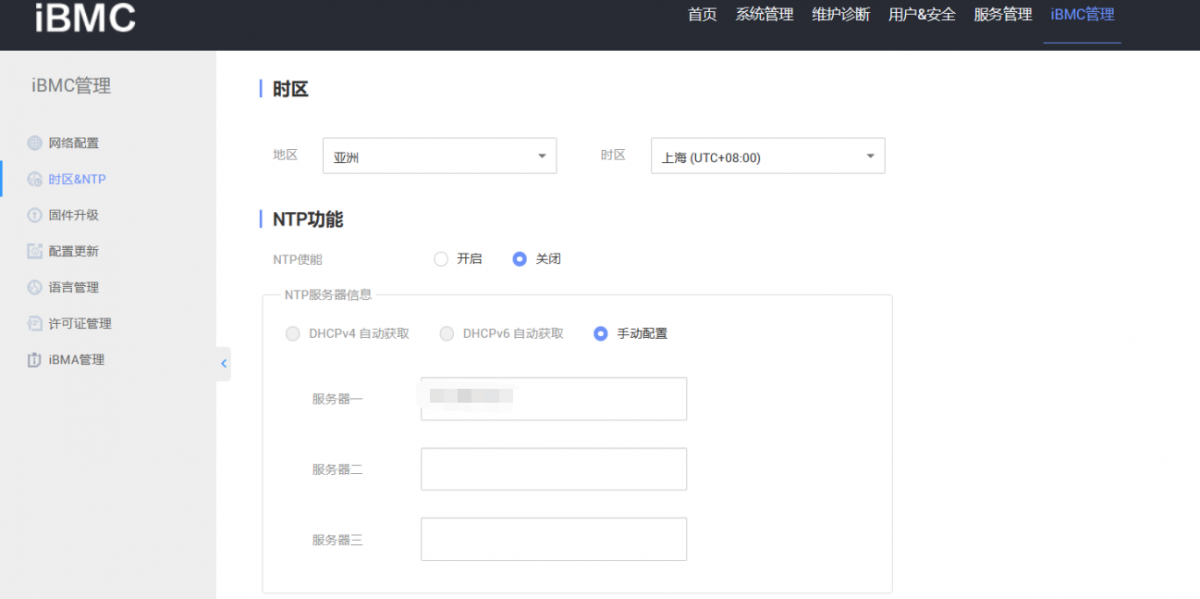Open the 地区 dropdown showing 亚洲
The image size is (1200, 599).
(x=439, y=156)
